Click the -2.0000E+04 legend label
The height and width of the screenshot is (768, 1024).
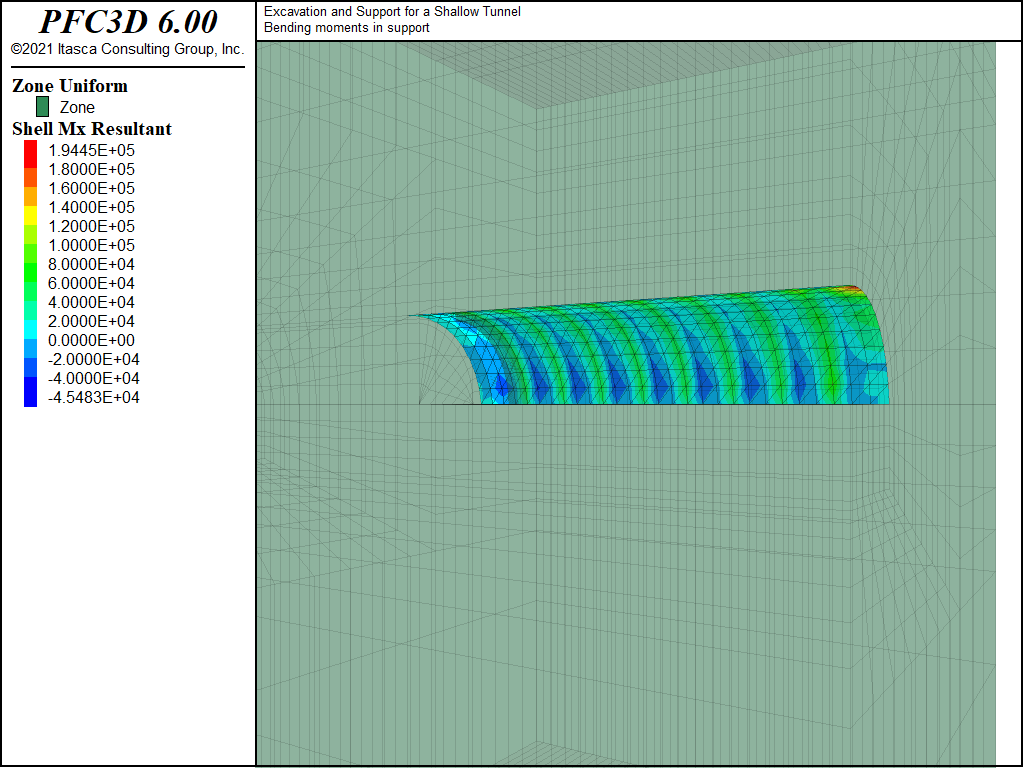point(93,360)
